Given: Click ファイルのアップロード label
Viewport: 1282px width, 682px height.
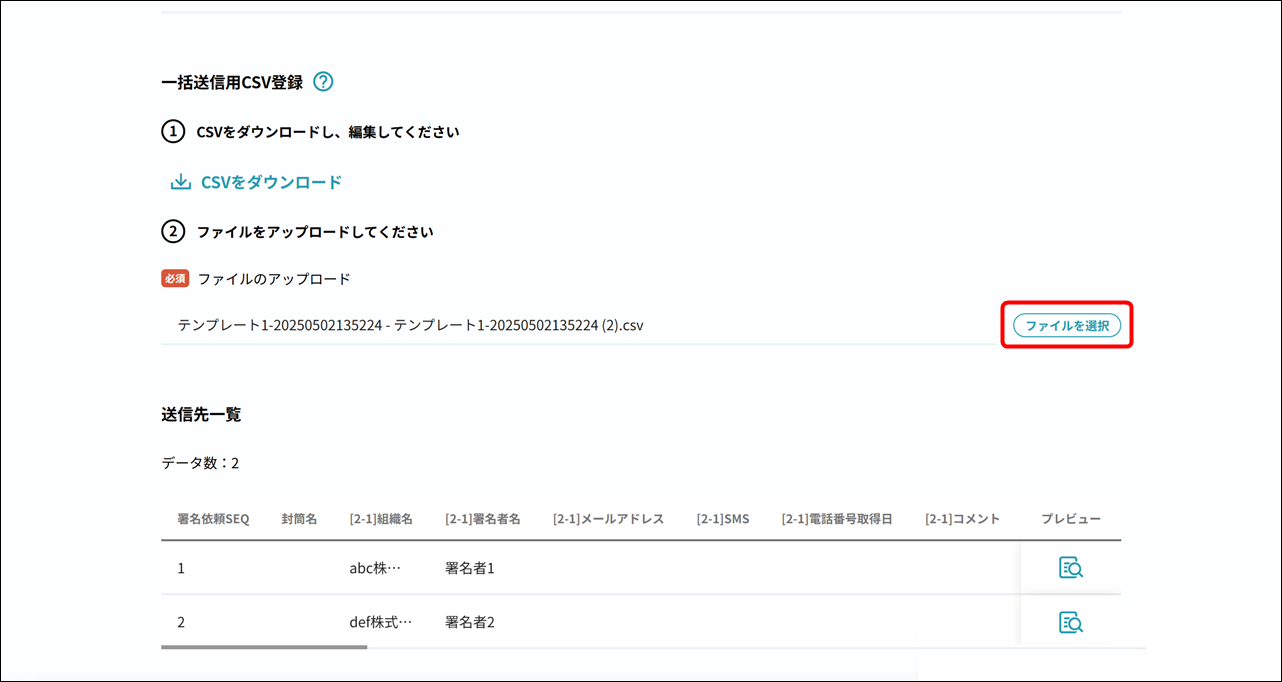Looking at the screenshot, I should point(274,279).
